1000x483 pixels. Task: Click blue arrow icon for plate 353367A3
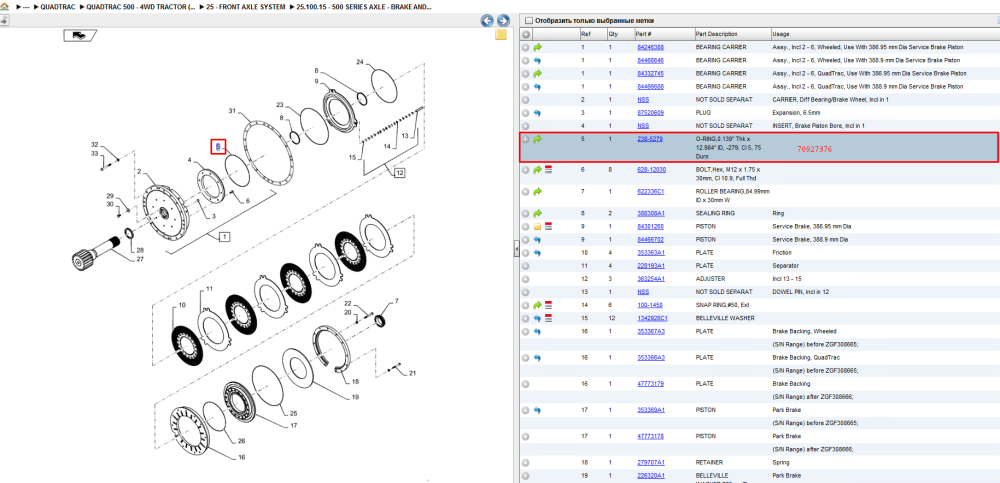coord(538,332)
